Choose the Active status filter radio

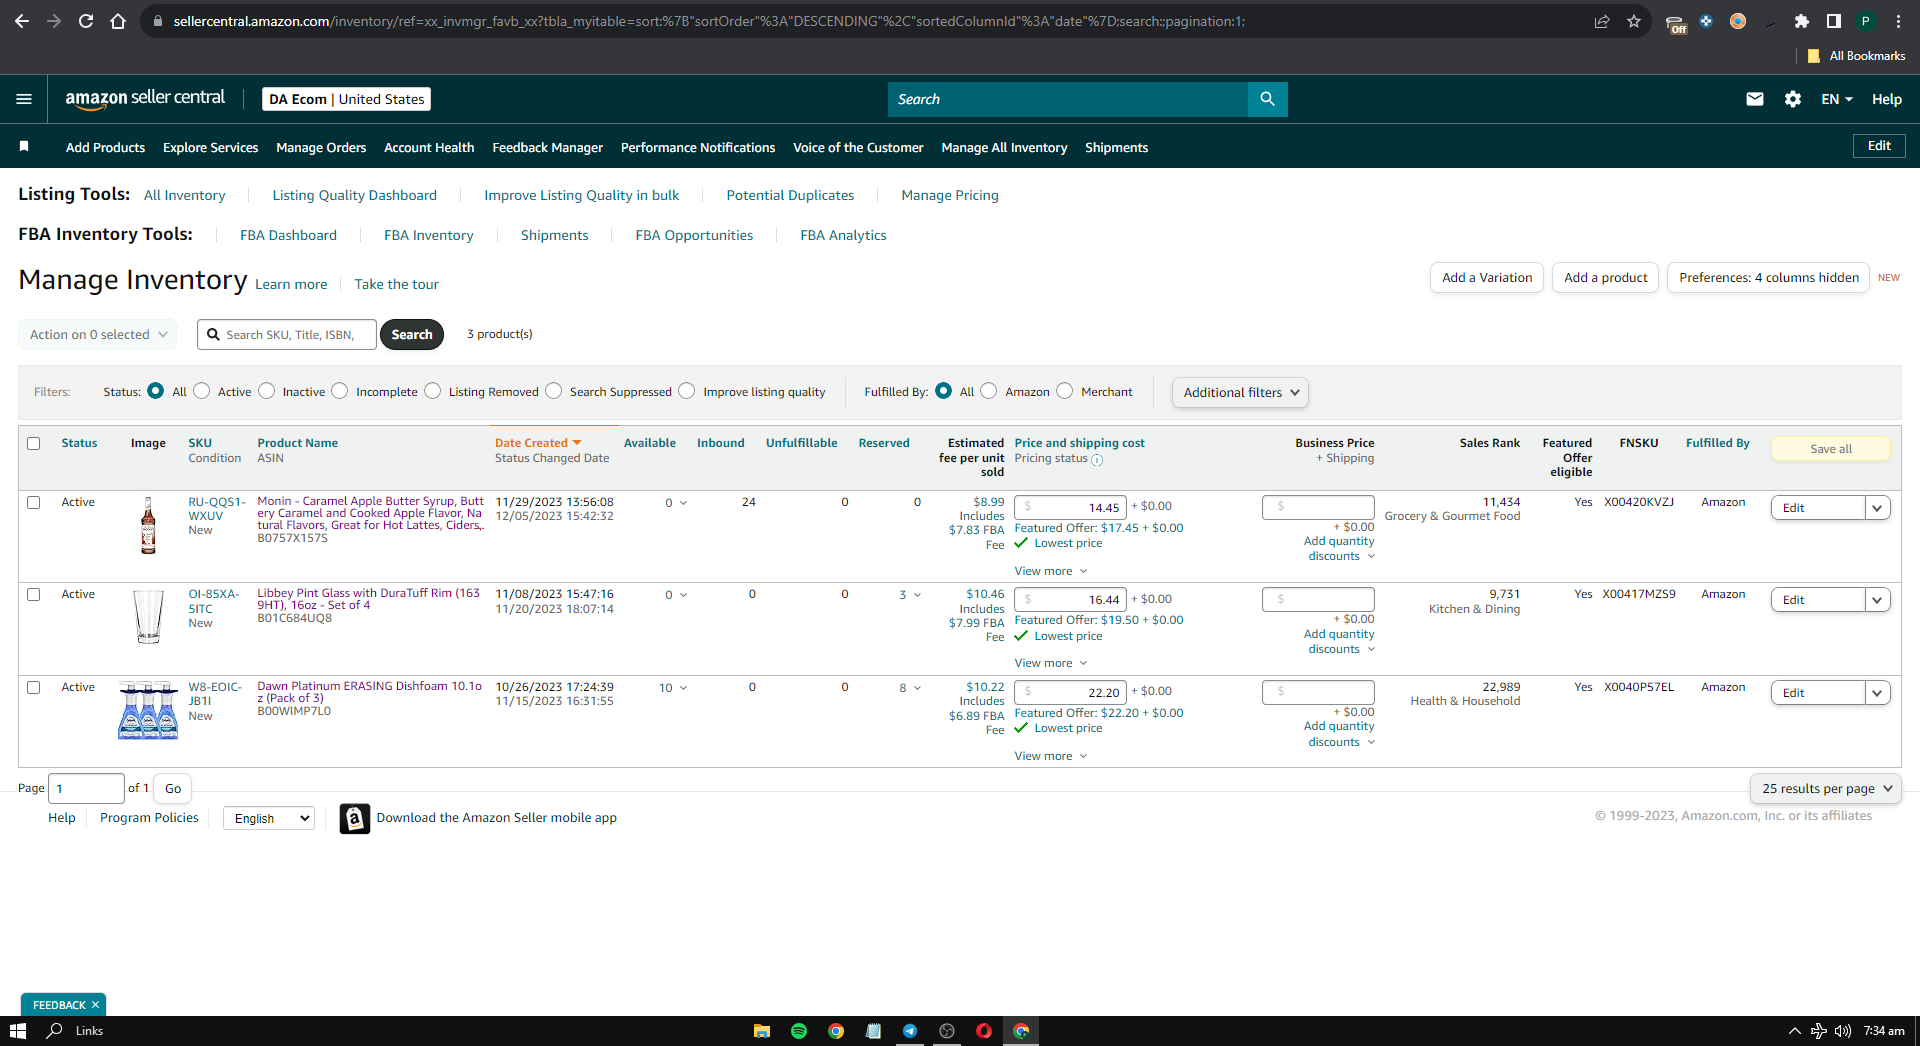pyautogui.click(x=202, y=391)
